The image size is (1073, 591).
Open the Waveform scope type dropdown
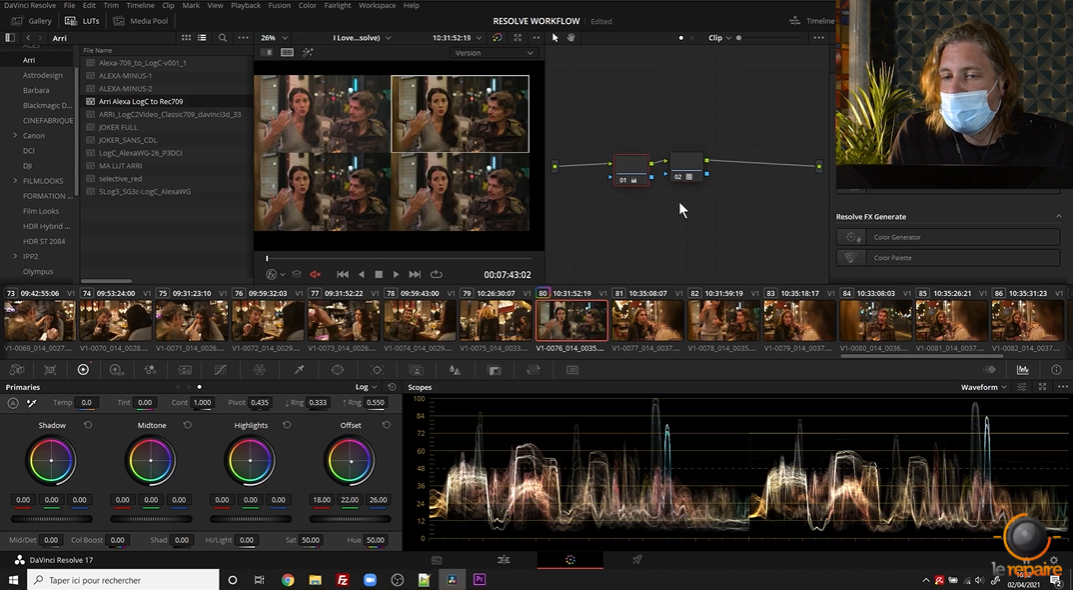click(x=984, y=387)
